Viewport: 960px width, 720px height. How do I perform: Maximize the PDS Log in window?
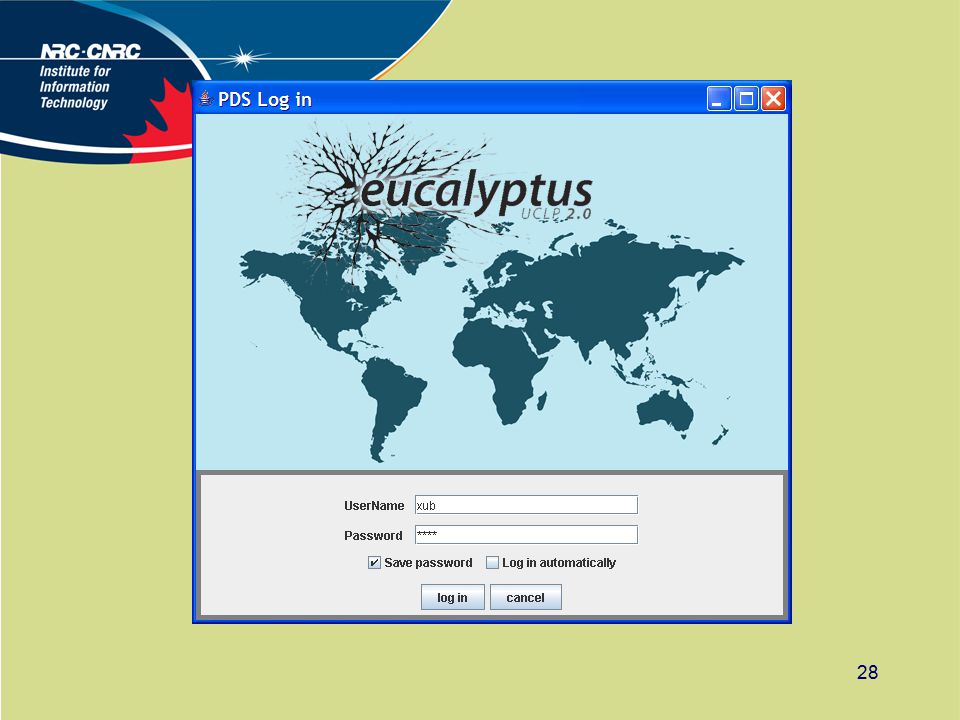746,99
